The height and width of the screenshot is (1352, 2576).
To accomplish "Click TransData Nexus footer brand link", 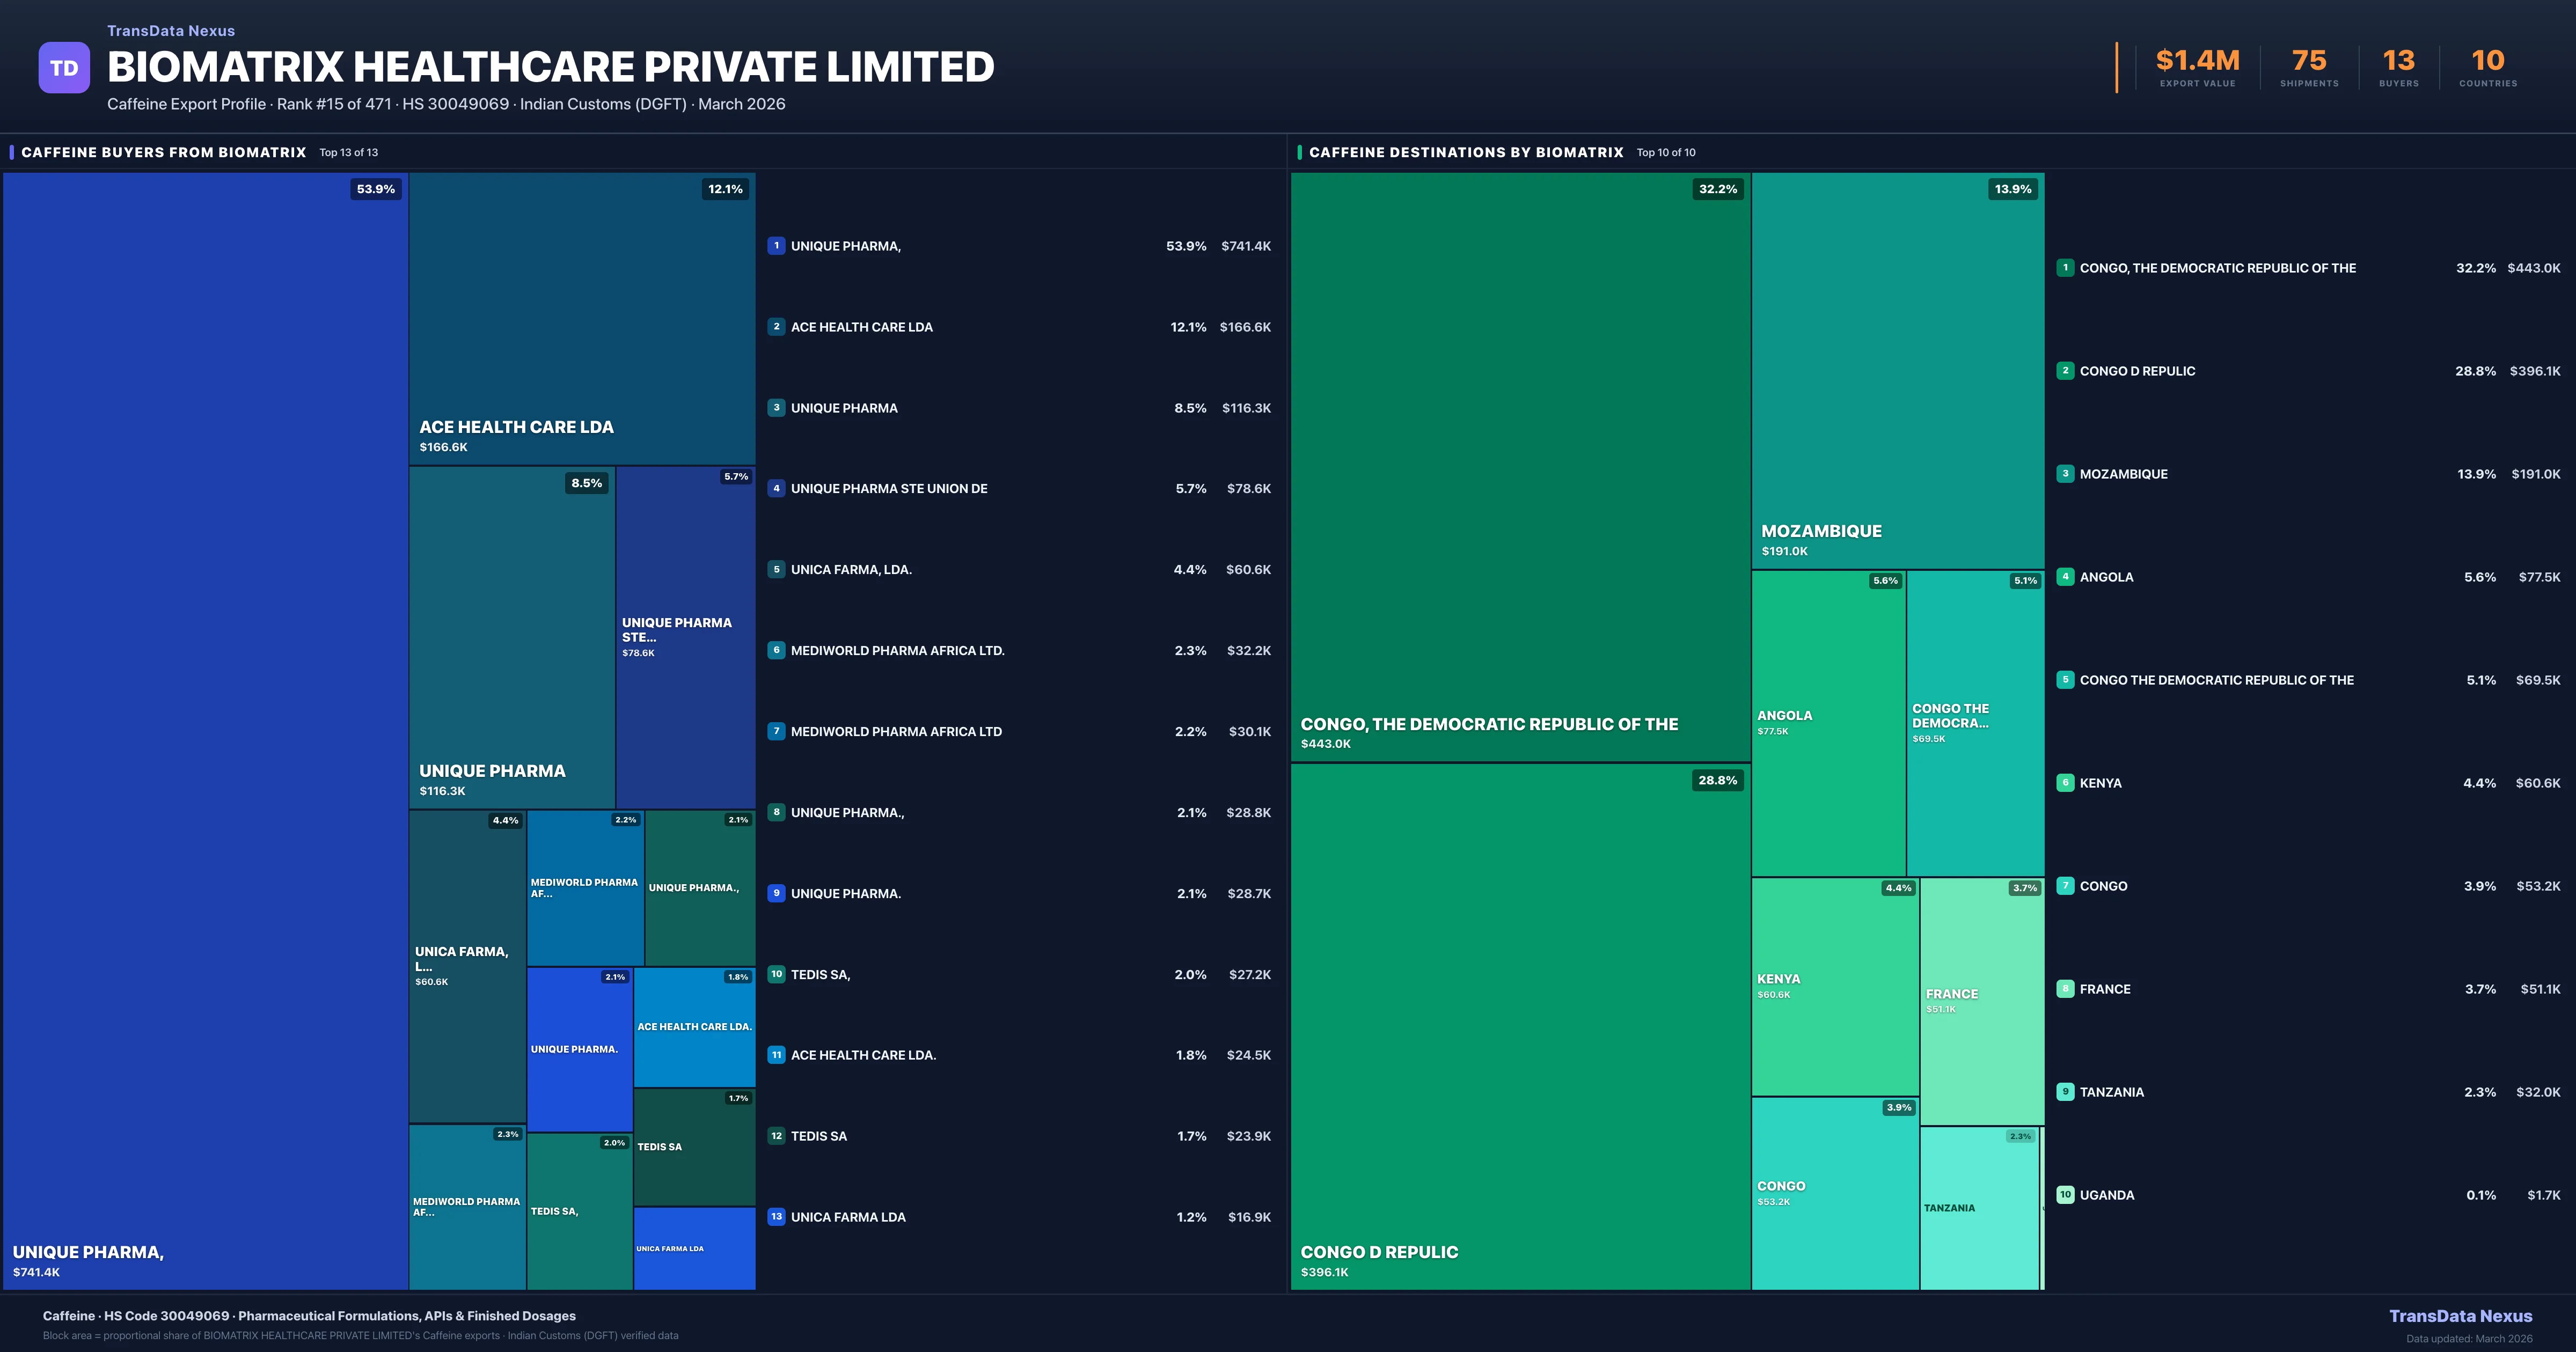I will [2460, 1316].
